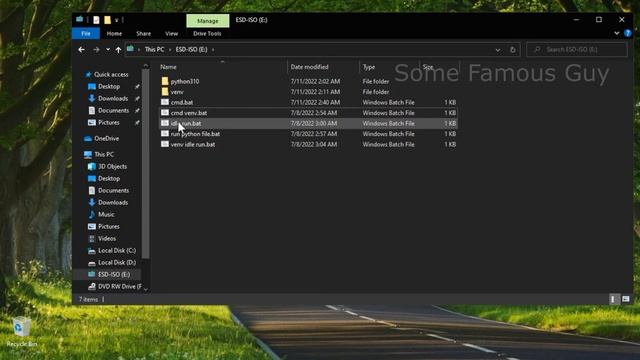Open Documents under This PC
The width and height of the screenshot is (640, 360).
(113, 191)
